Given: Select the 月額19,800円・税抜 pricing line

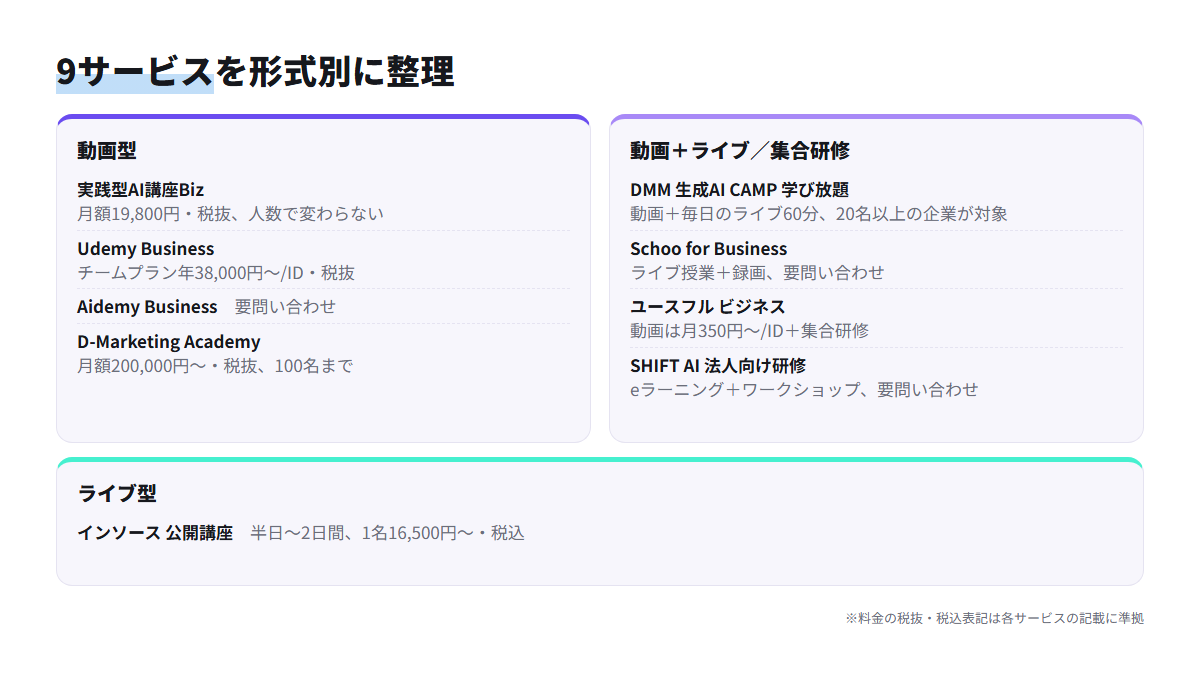Looking at the screenshot, I should pyautogui.click(x=231, y=214).
